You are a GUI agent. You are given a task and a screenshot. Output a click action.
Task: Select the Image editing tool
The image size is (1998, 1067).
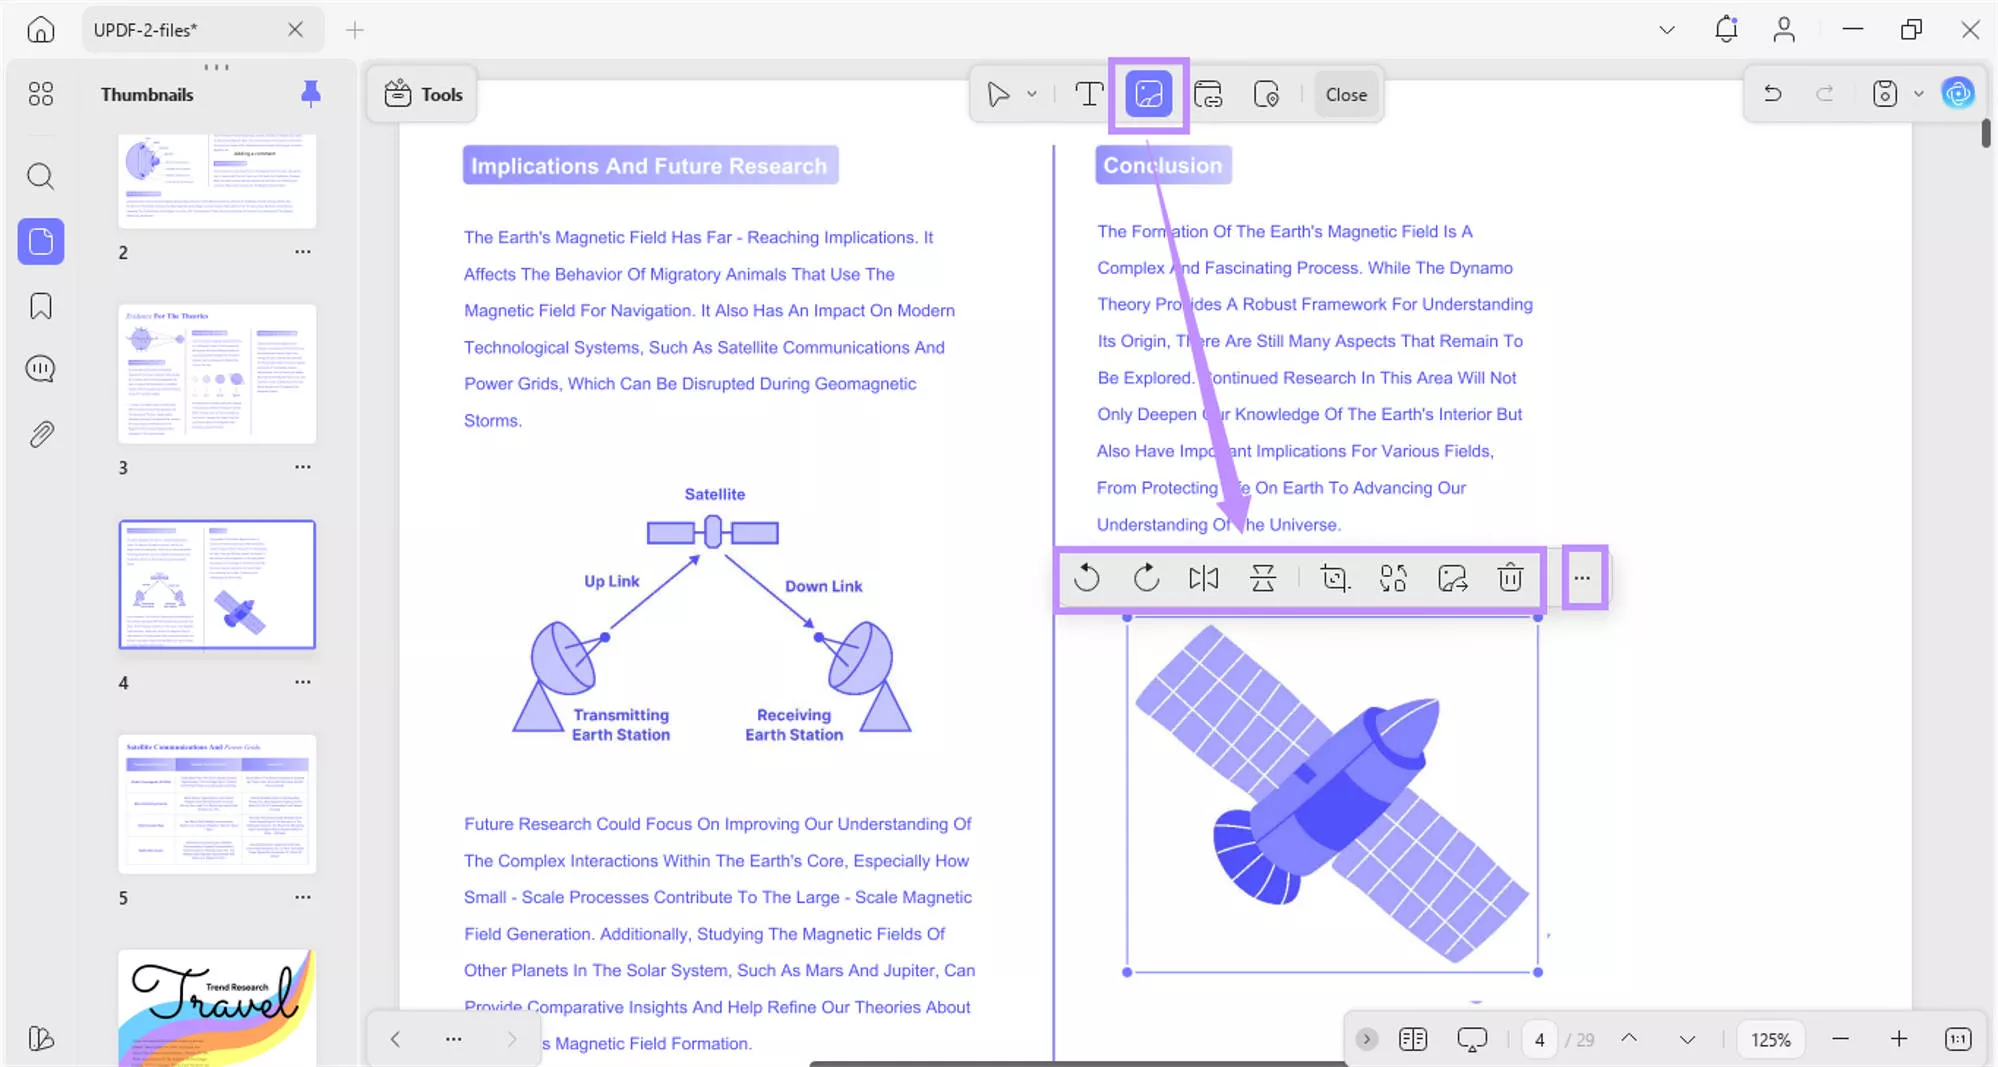tap(1147, 93)
